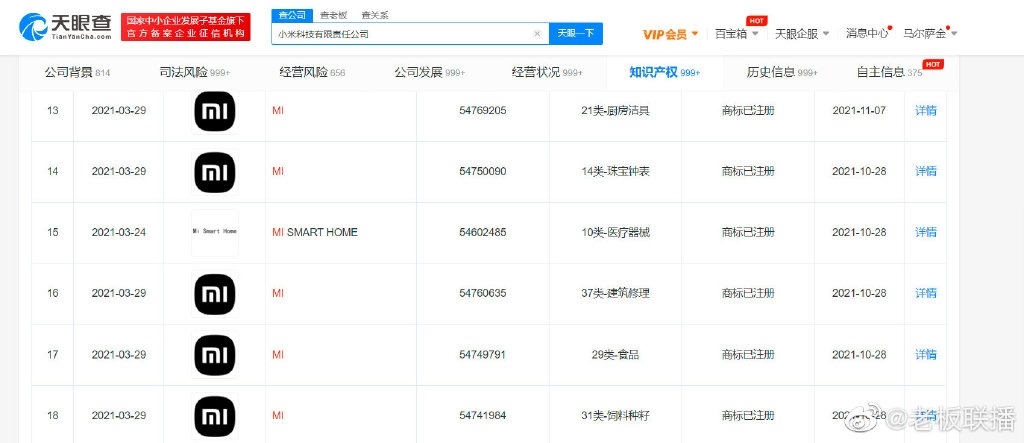Open 自主信息 tab
1024x443 pixels.
coord(889,73)
